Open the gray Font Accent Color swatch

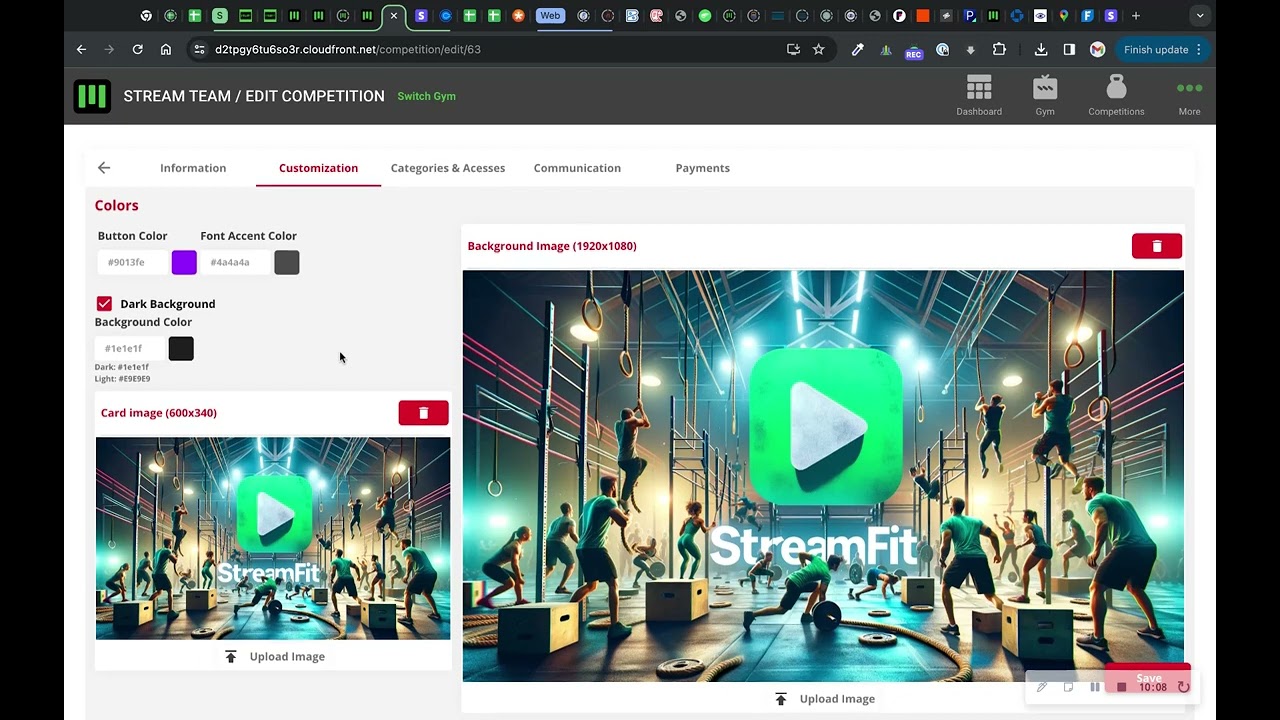[x=287, y=262]
